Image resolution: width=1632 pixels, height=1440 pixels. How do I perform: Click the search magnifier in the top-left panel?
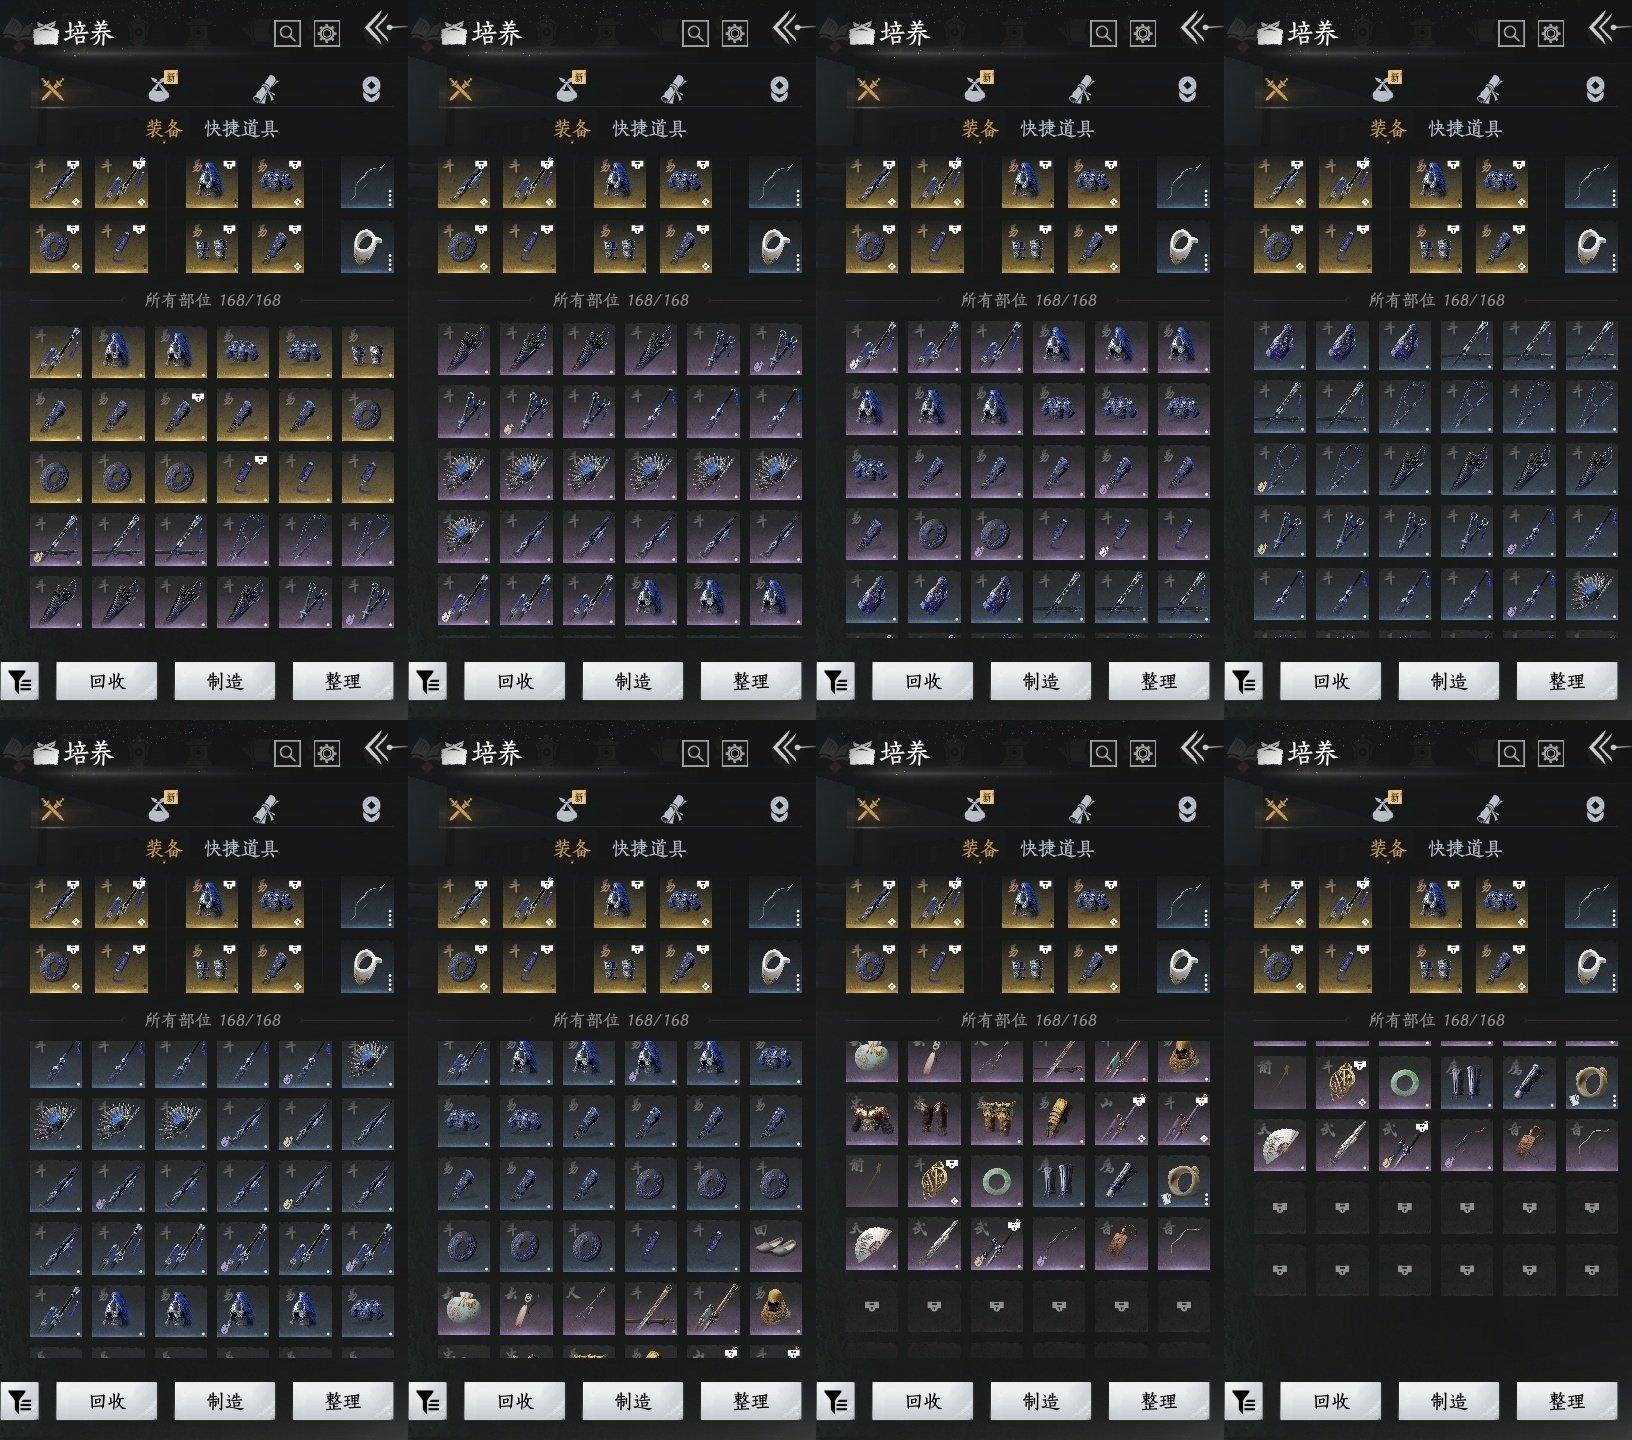point(287,34)
